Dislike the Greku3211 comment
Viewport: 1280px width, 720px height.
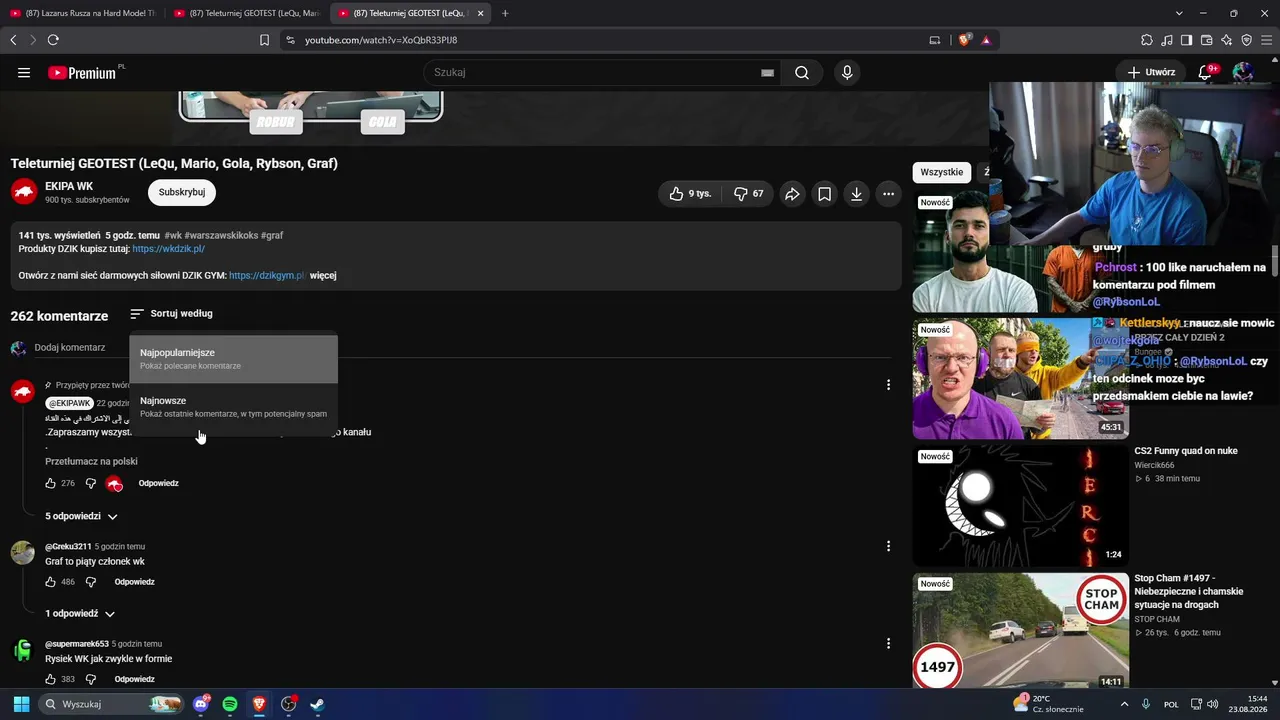(90, 582)
